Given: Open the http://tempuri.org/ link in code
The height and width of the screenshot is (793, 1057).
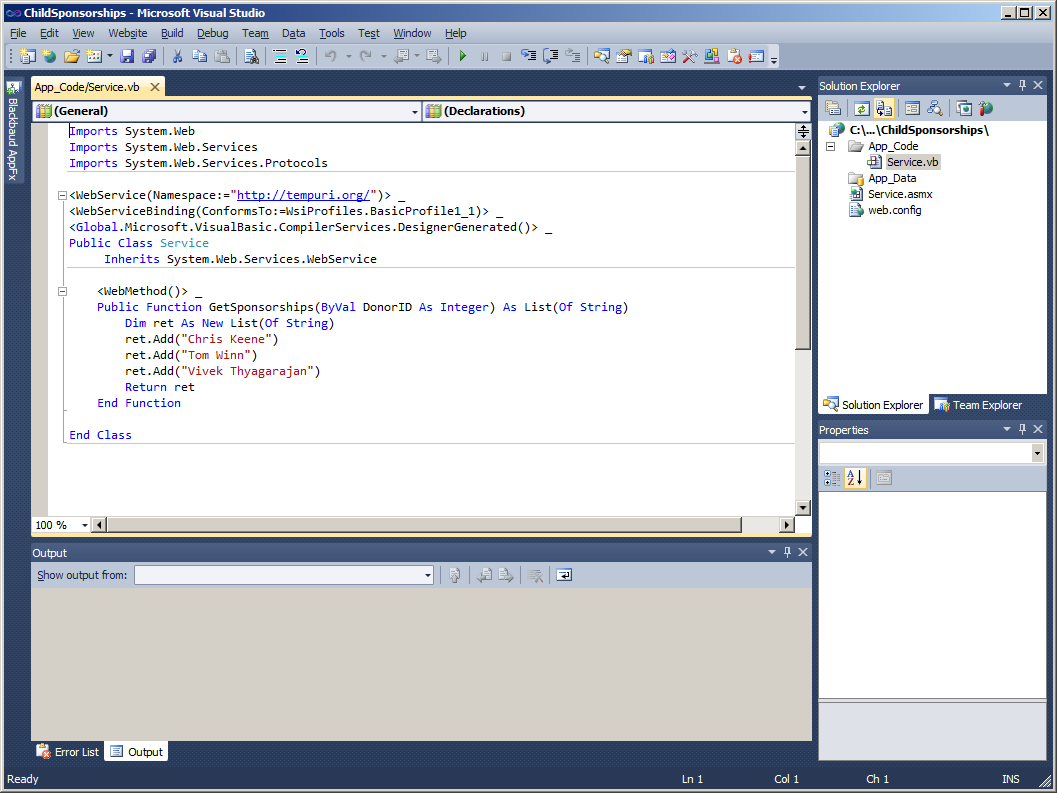Looking at the screenshot, I should point(303,195).
